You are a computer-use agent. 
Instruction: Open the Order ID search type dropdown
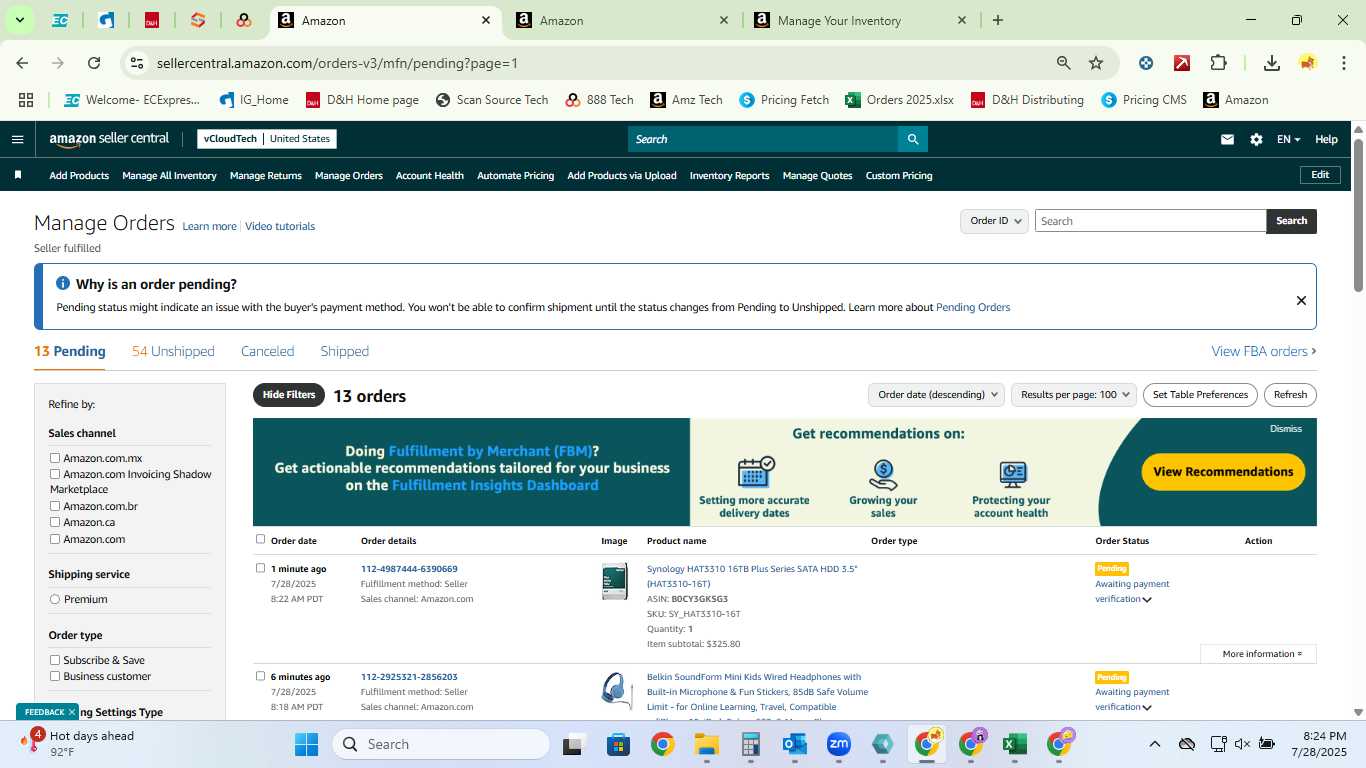tap(994, 221)
